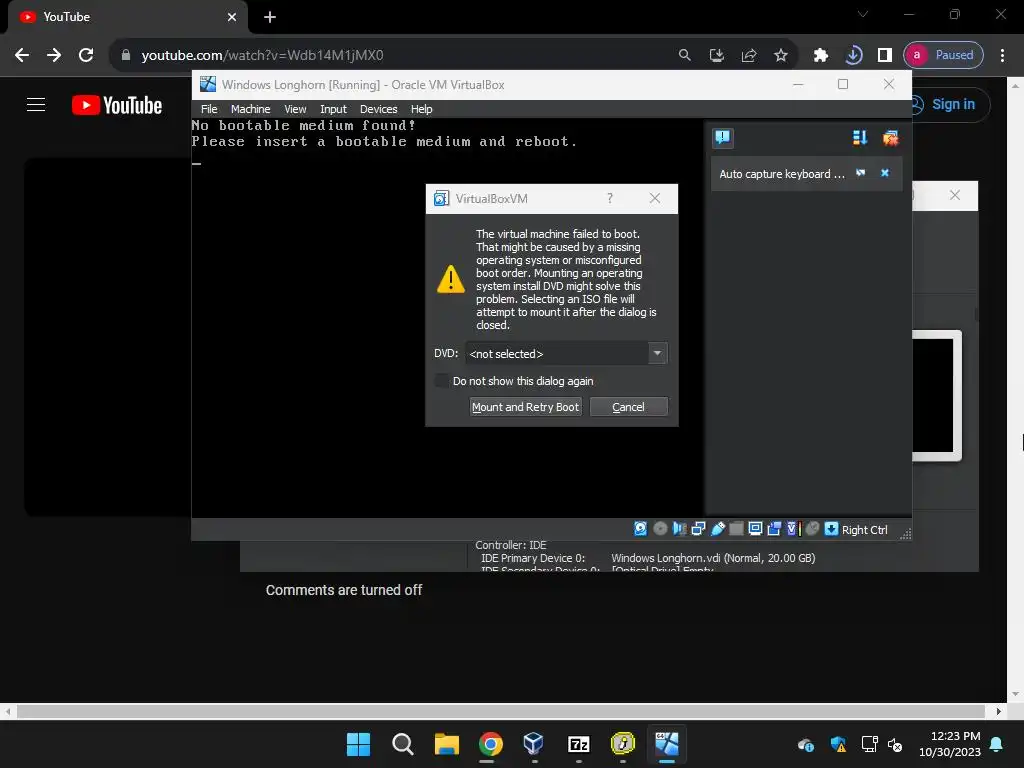1024x768 pixels.
Task: Open Chrome three-dot menu
Action: 1002,55
